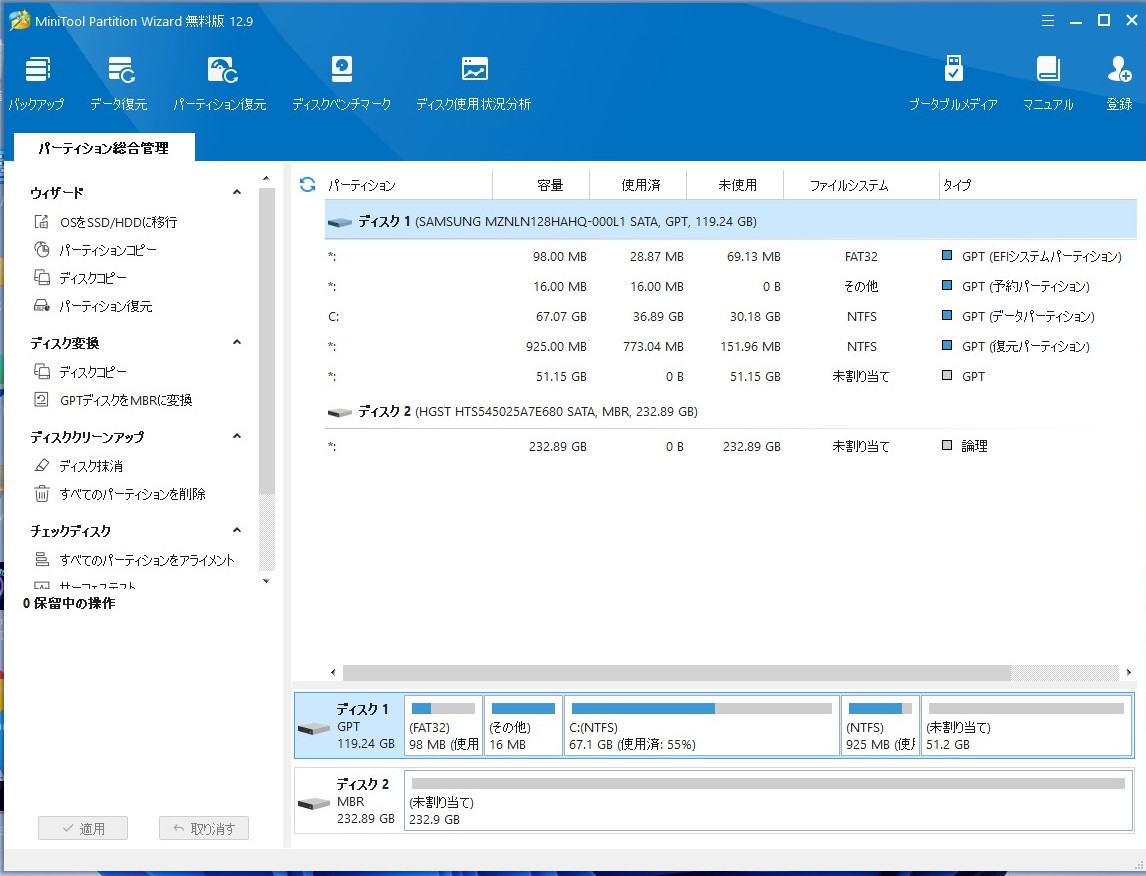
Task: Click the ブータブルメディア (Bootable Media) icon
Action: pos(953,70)
